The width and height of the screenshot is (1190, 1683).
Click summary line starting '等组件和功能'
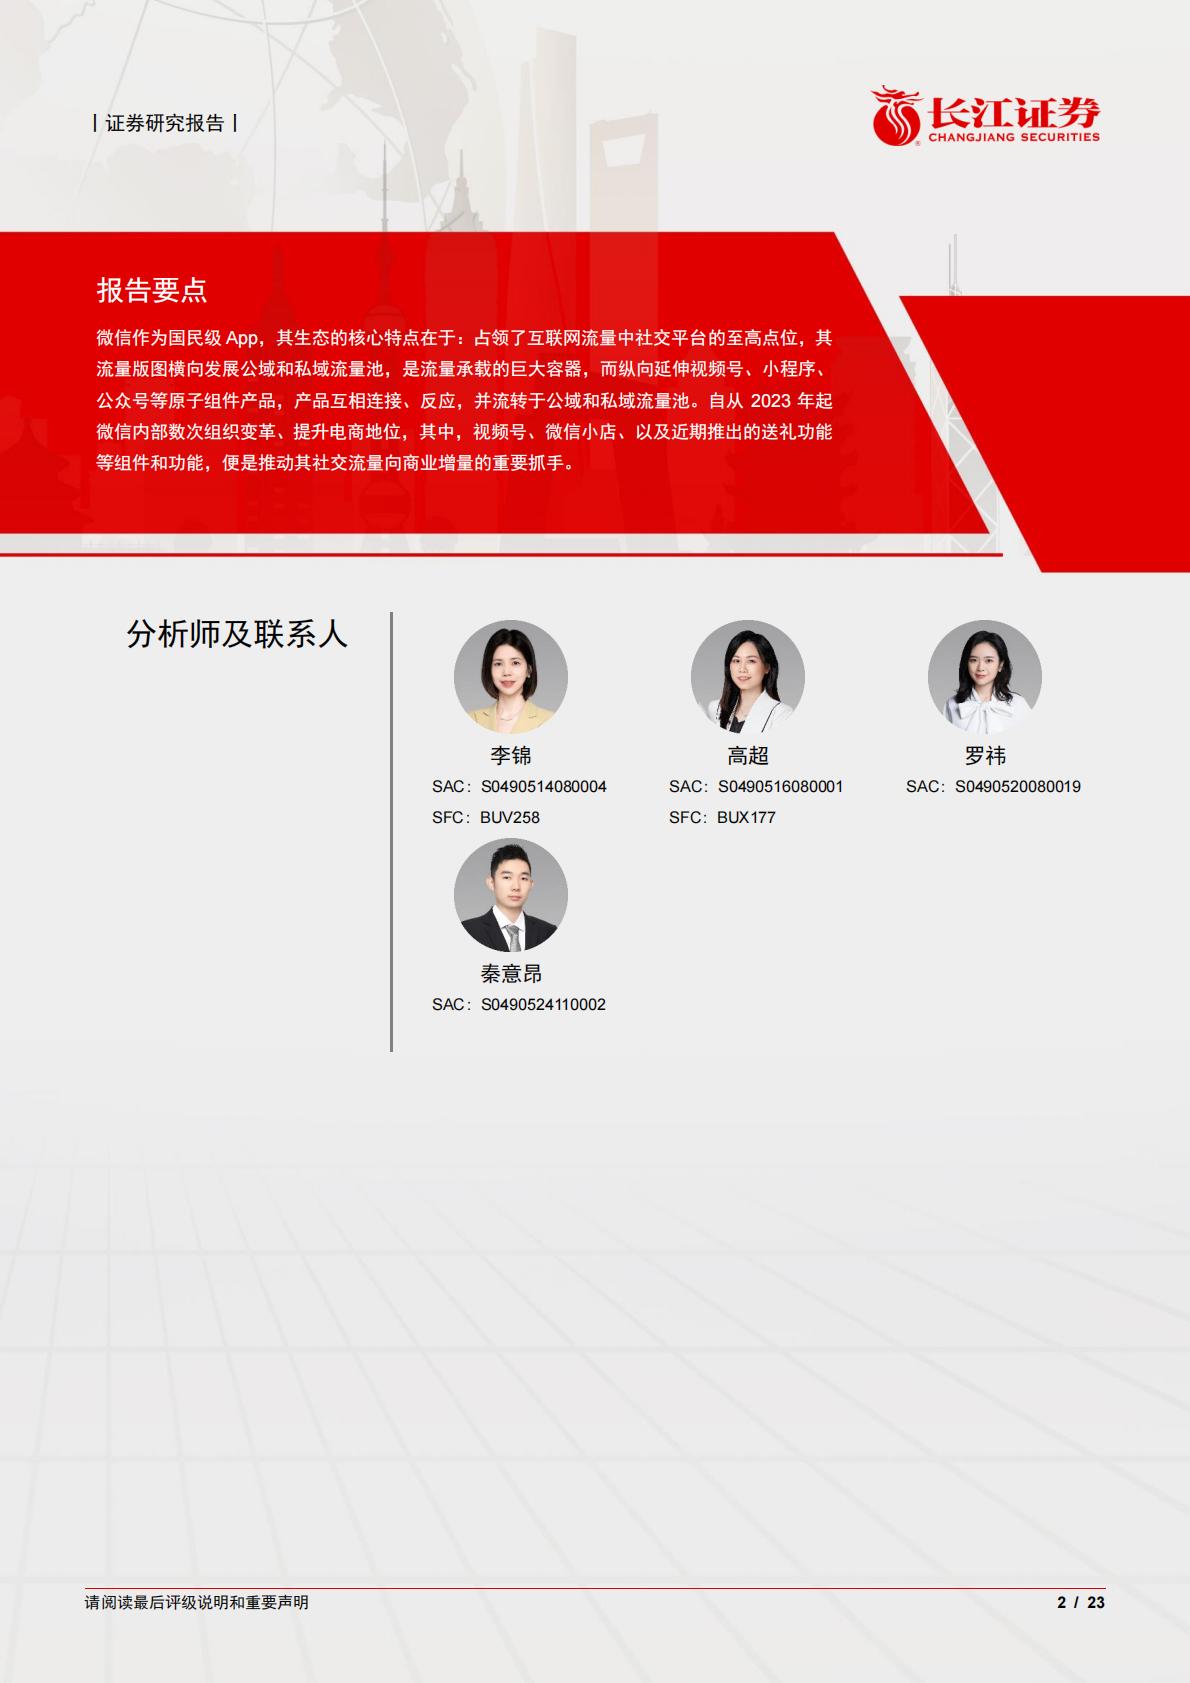(337, 463)
